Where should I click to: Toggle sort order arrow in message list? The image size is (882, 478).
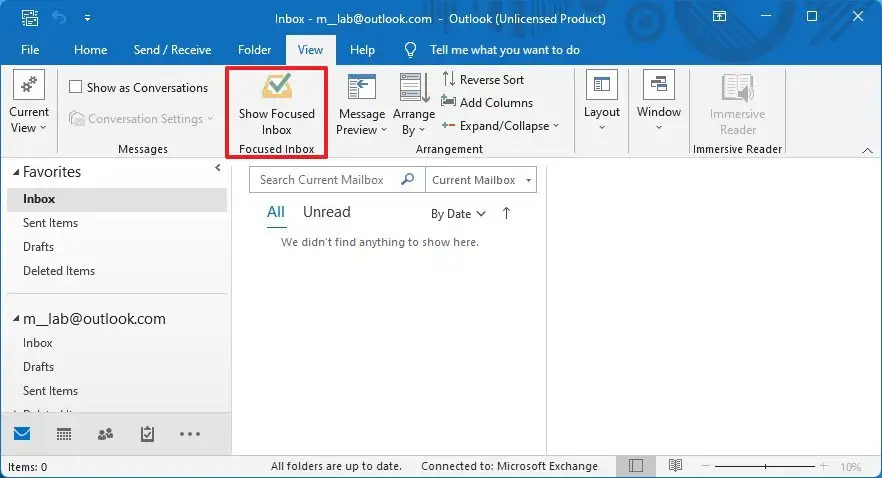[506, 213]
